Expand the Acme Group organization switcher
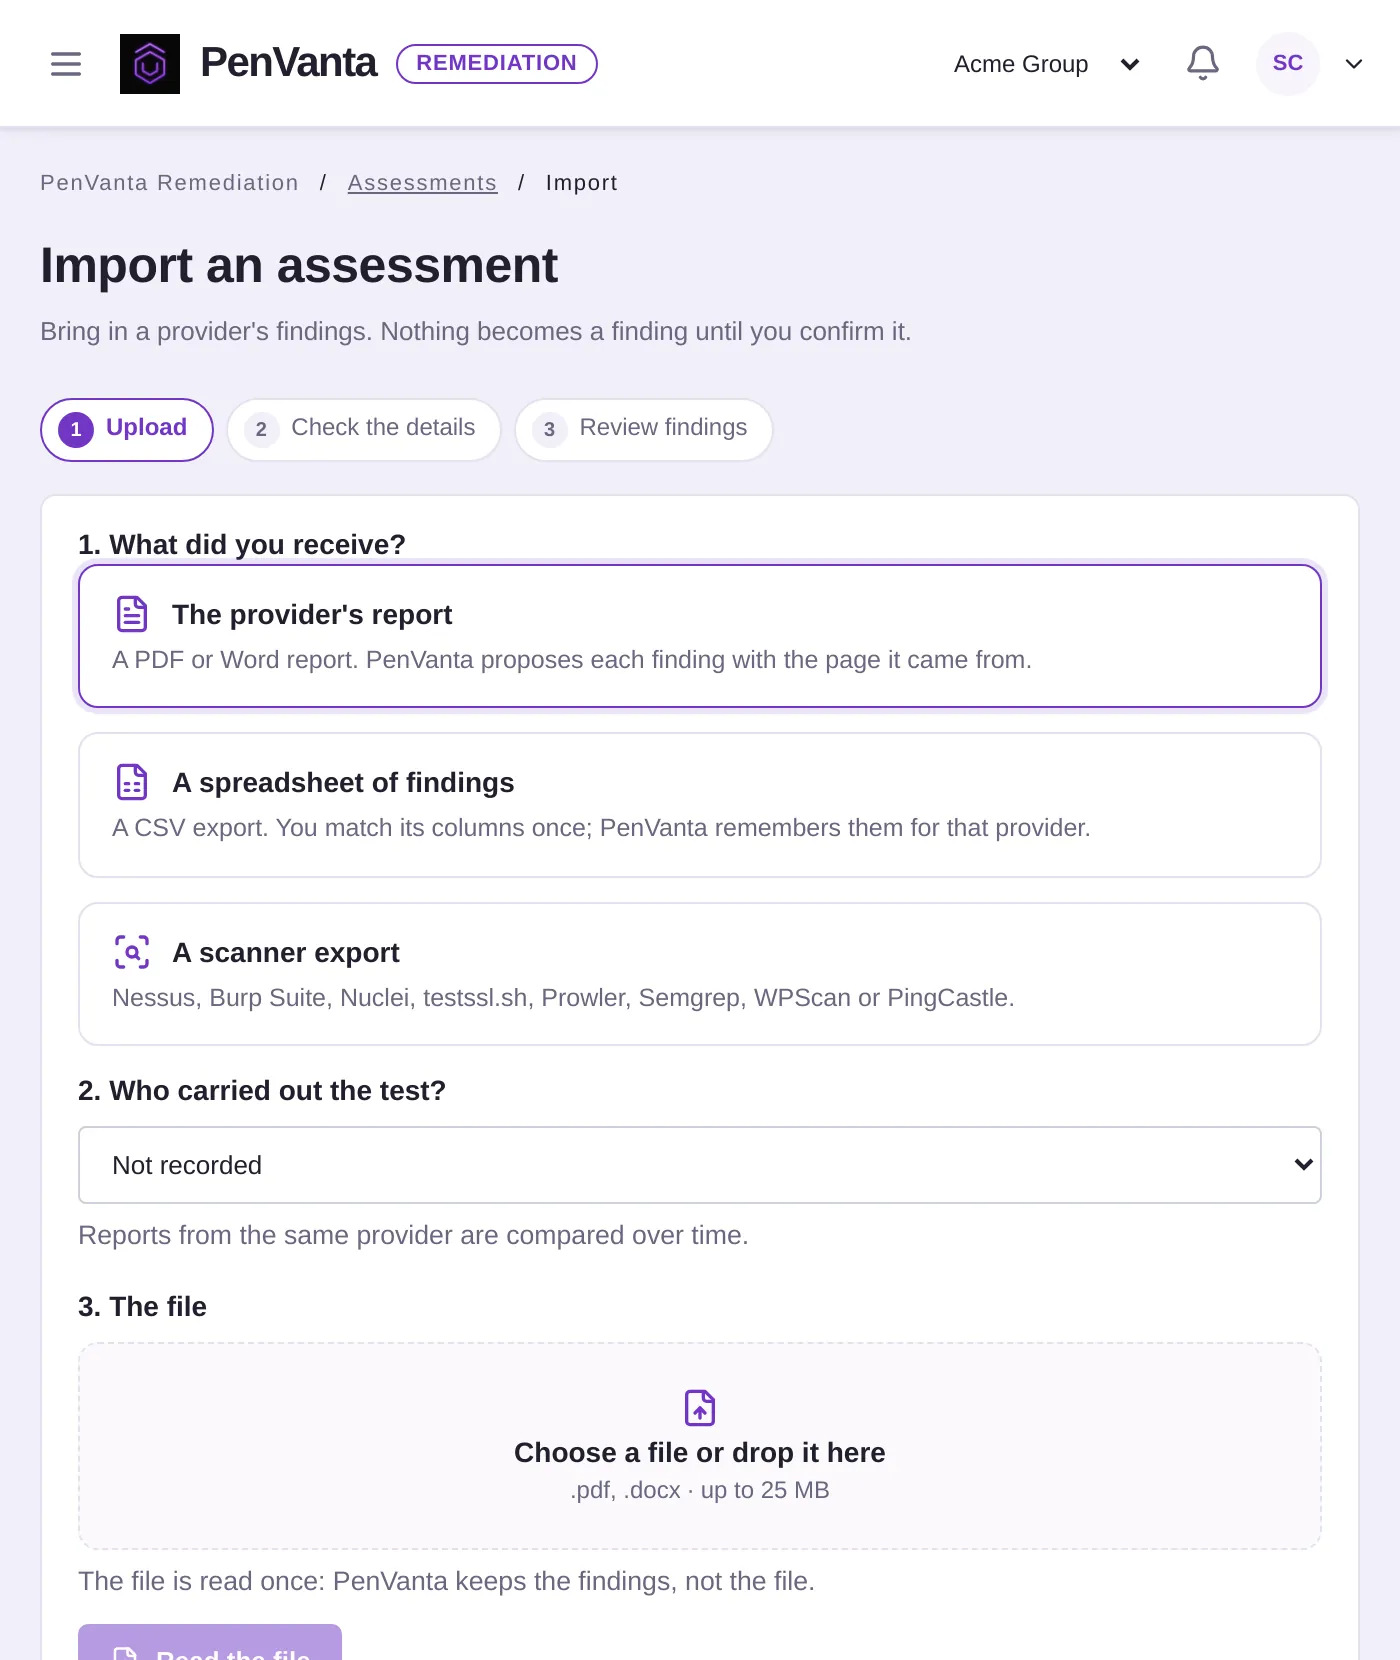This screenshot has height=1660, width=1400. pyautogui.click(x=1046, y=64)
